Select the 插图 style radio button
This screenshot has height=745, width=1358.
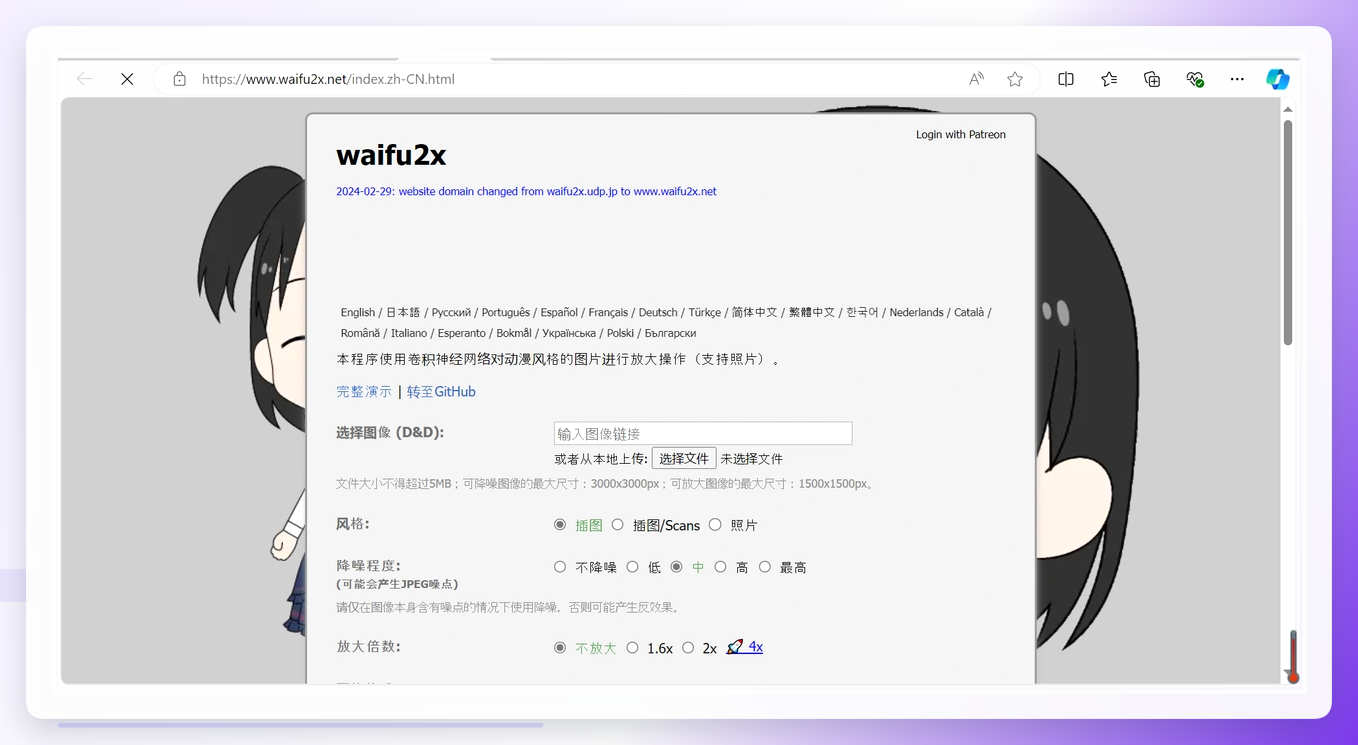[x=560, y=525]
